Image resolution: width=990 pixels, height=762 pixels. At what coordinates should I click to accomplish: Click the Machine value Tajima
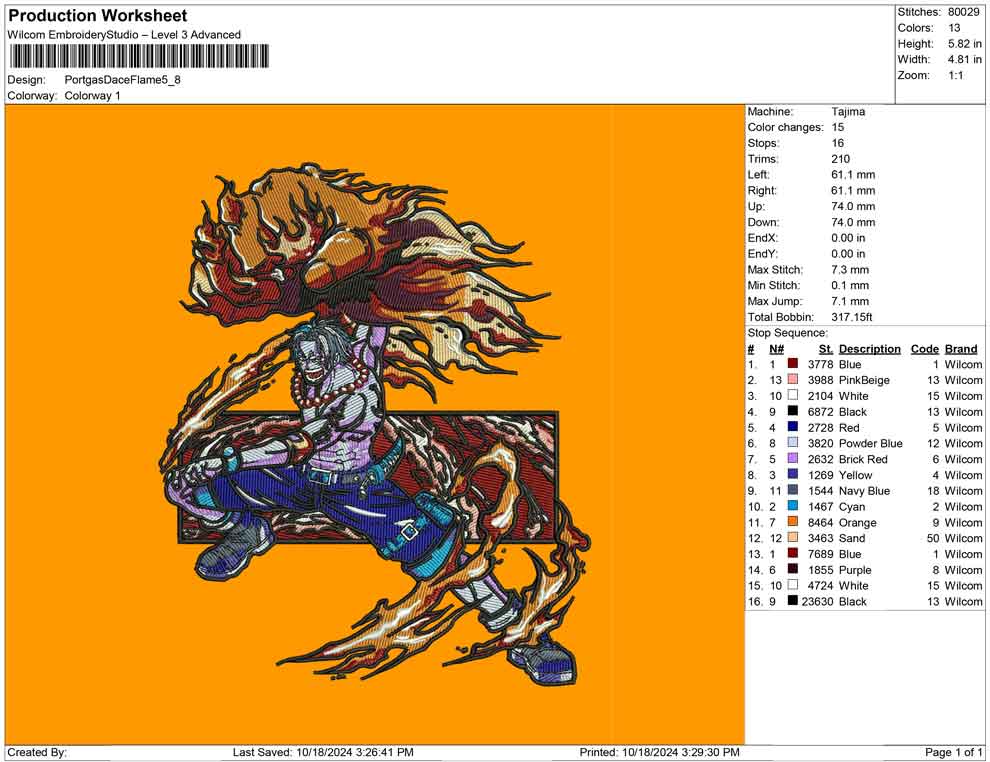pos(848,112)
